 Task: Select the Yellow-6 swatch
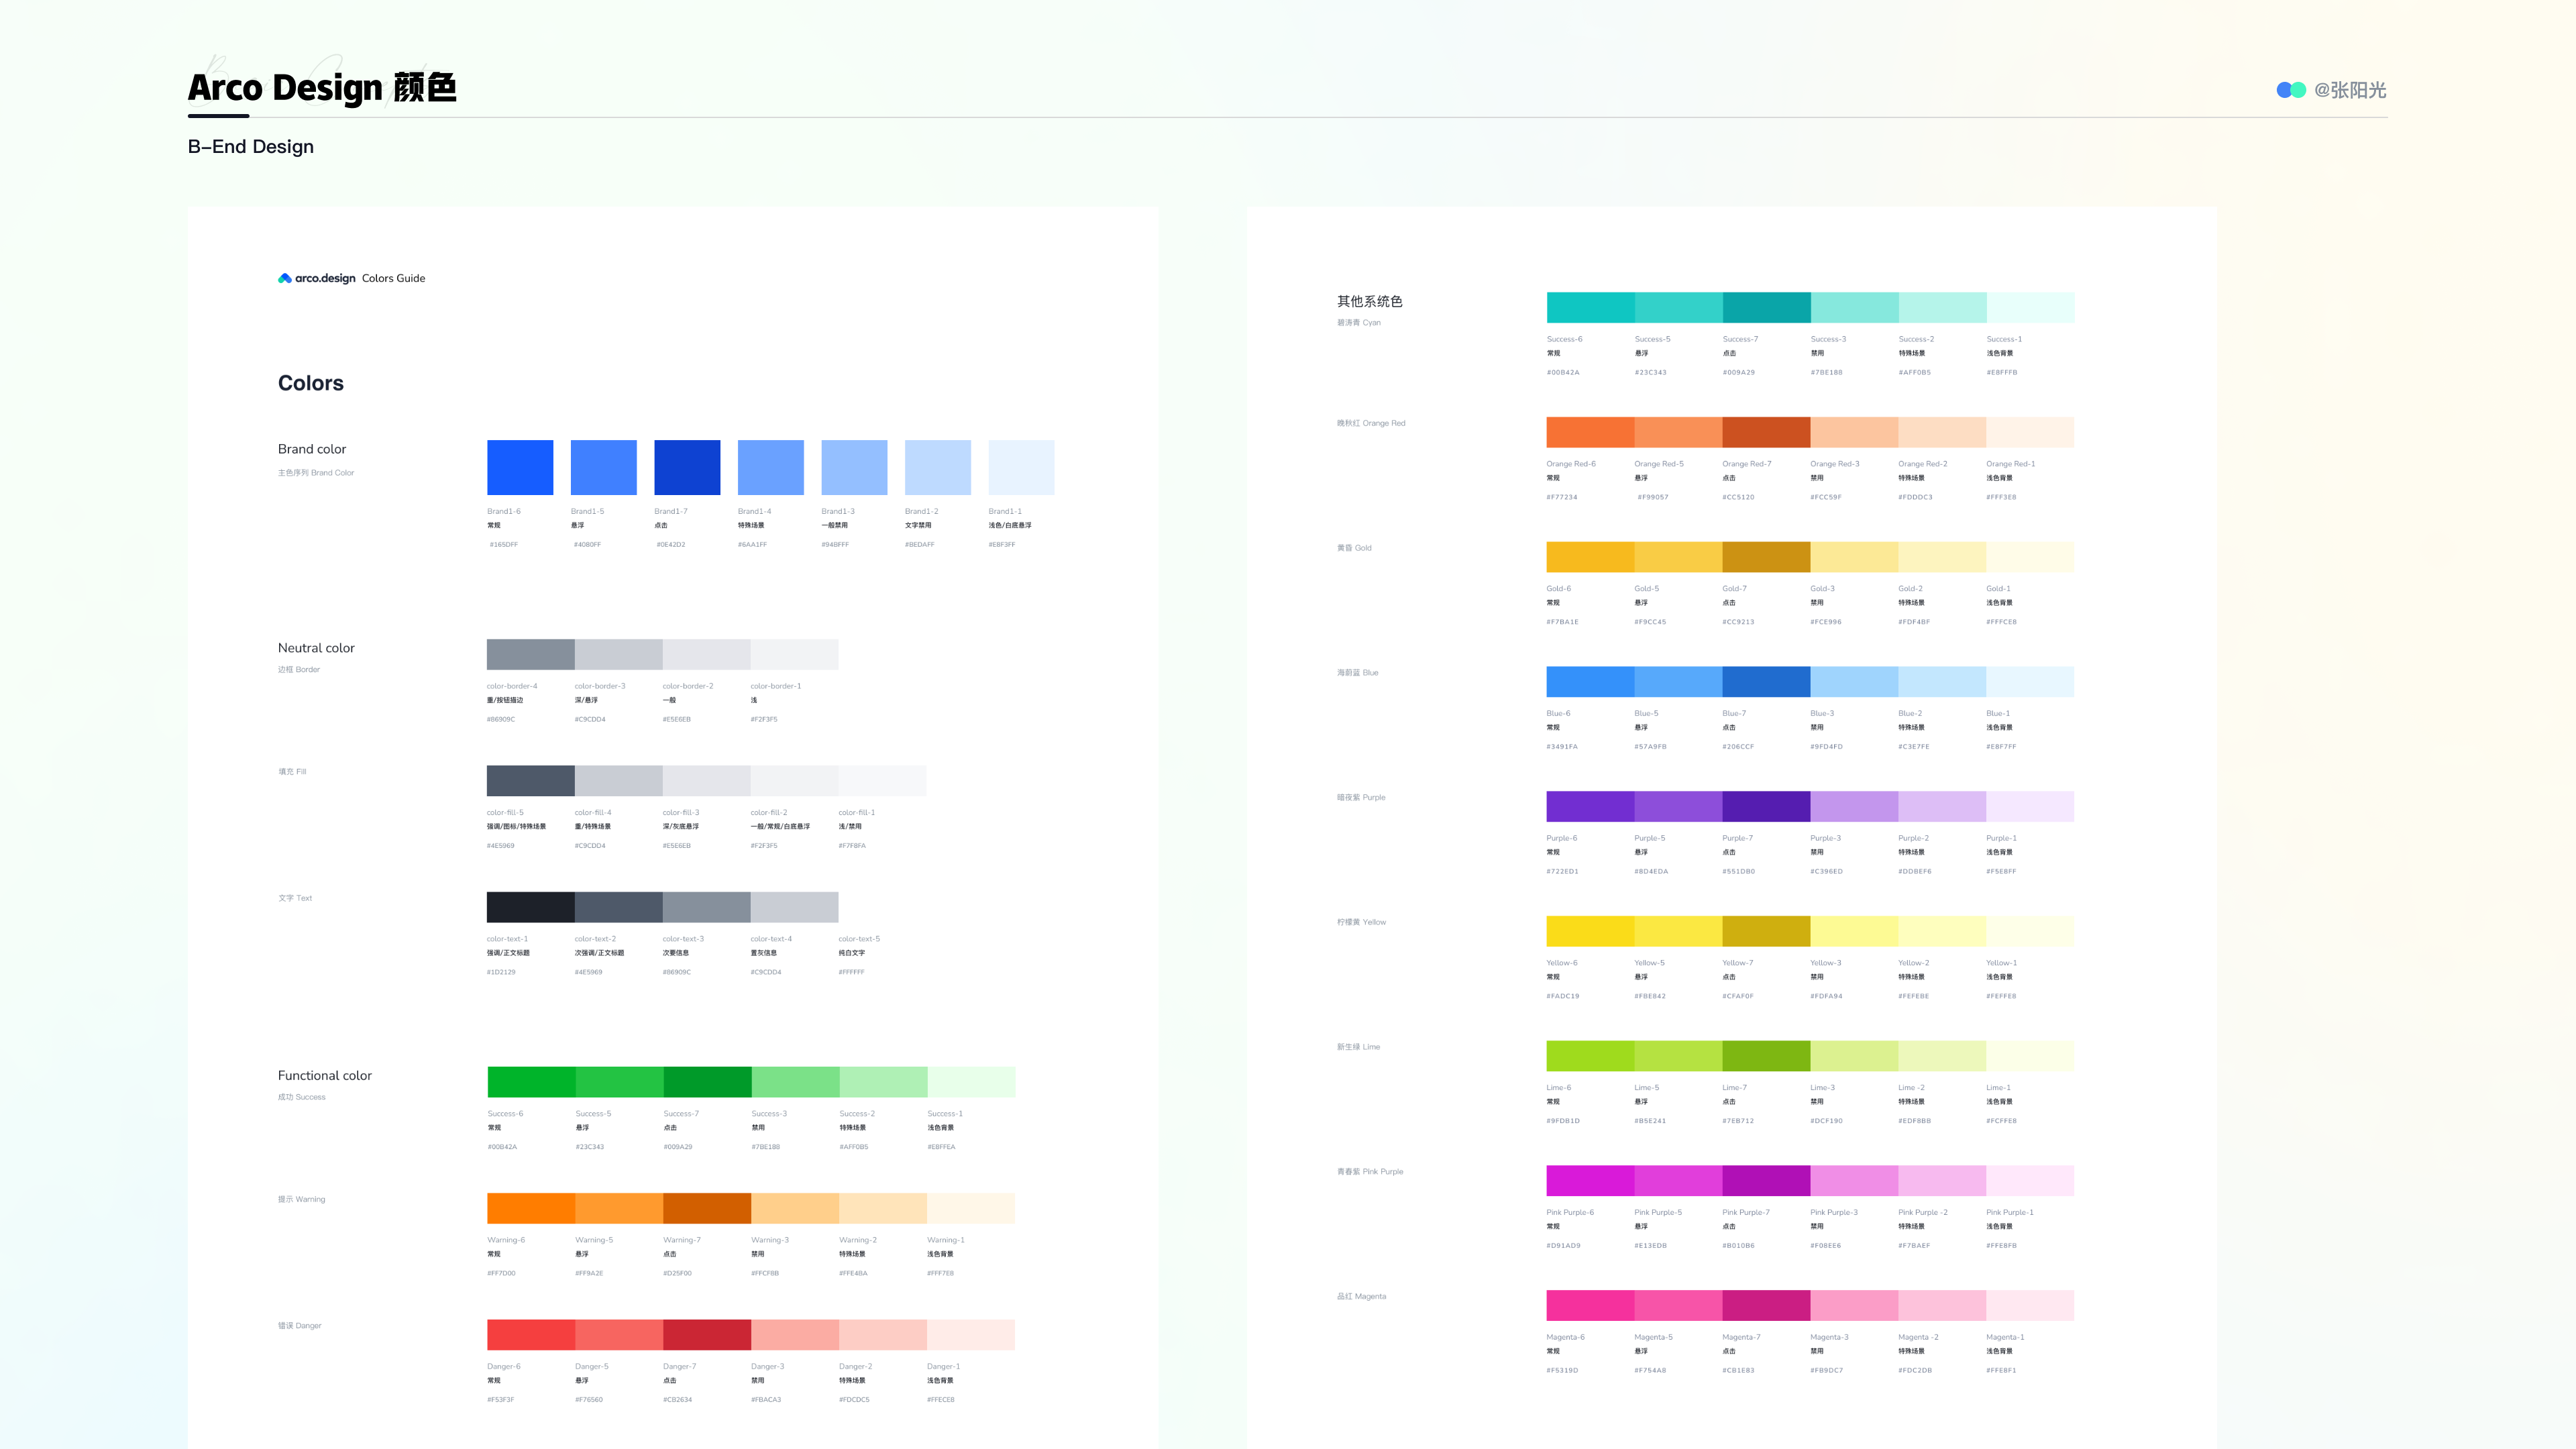[x=1590, y=931]
